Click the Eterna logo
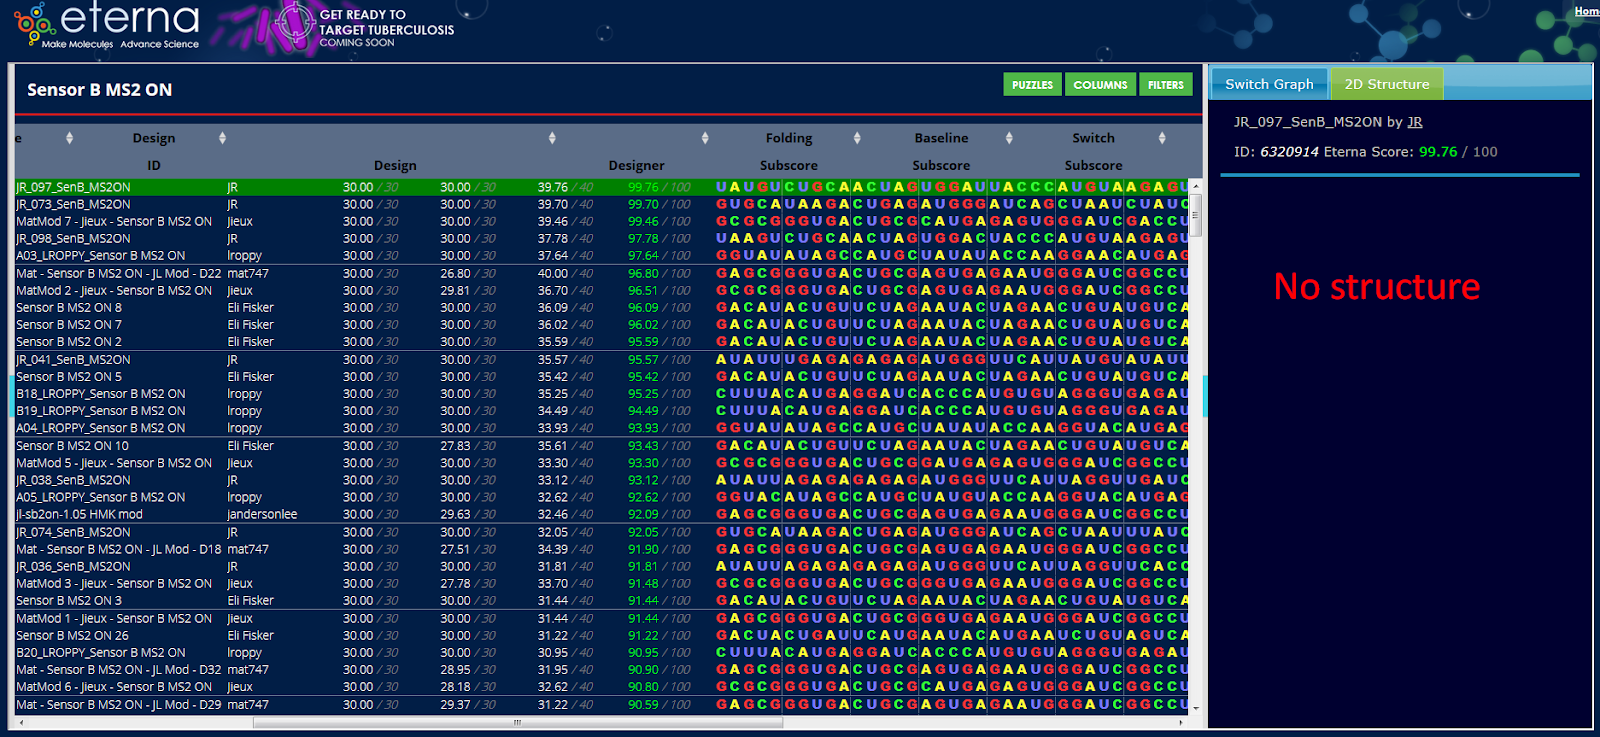 point(106,25)
